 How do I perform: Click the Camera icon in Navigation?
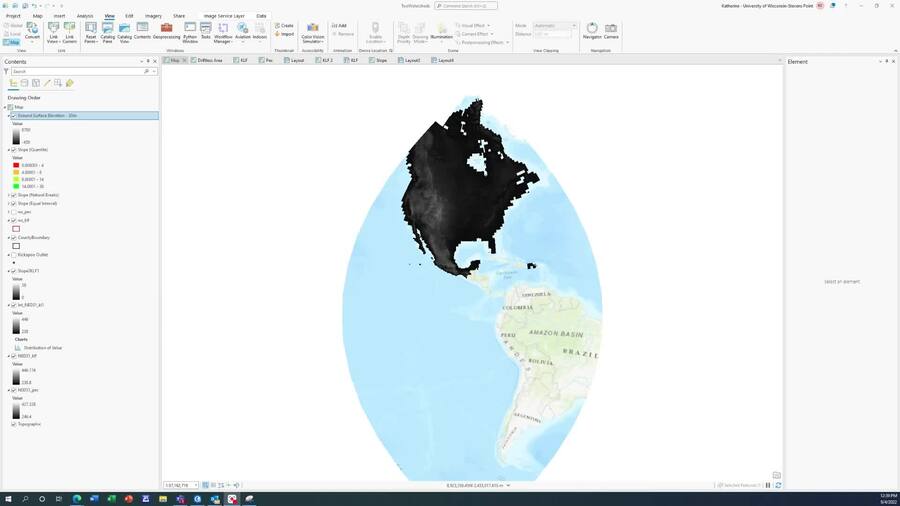[x=611, y=31]
